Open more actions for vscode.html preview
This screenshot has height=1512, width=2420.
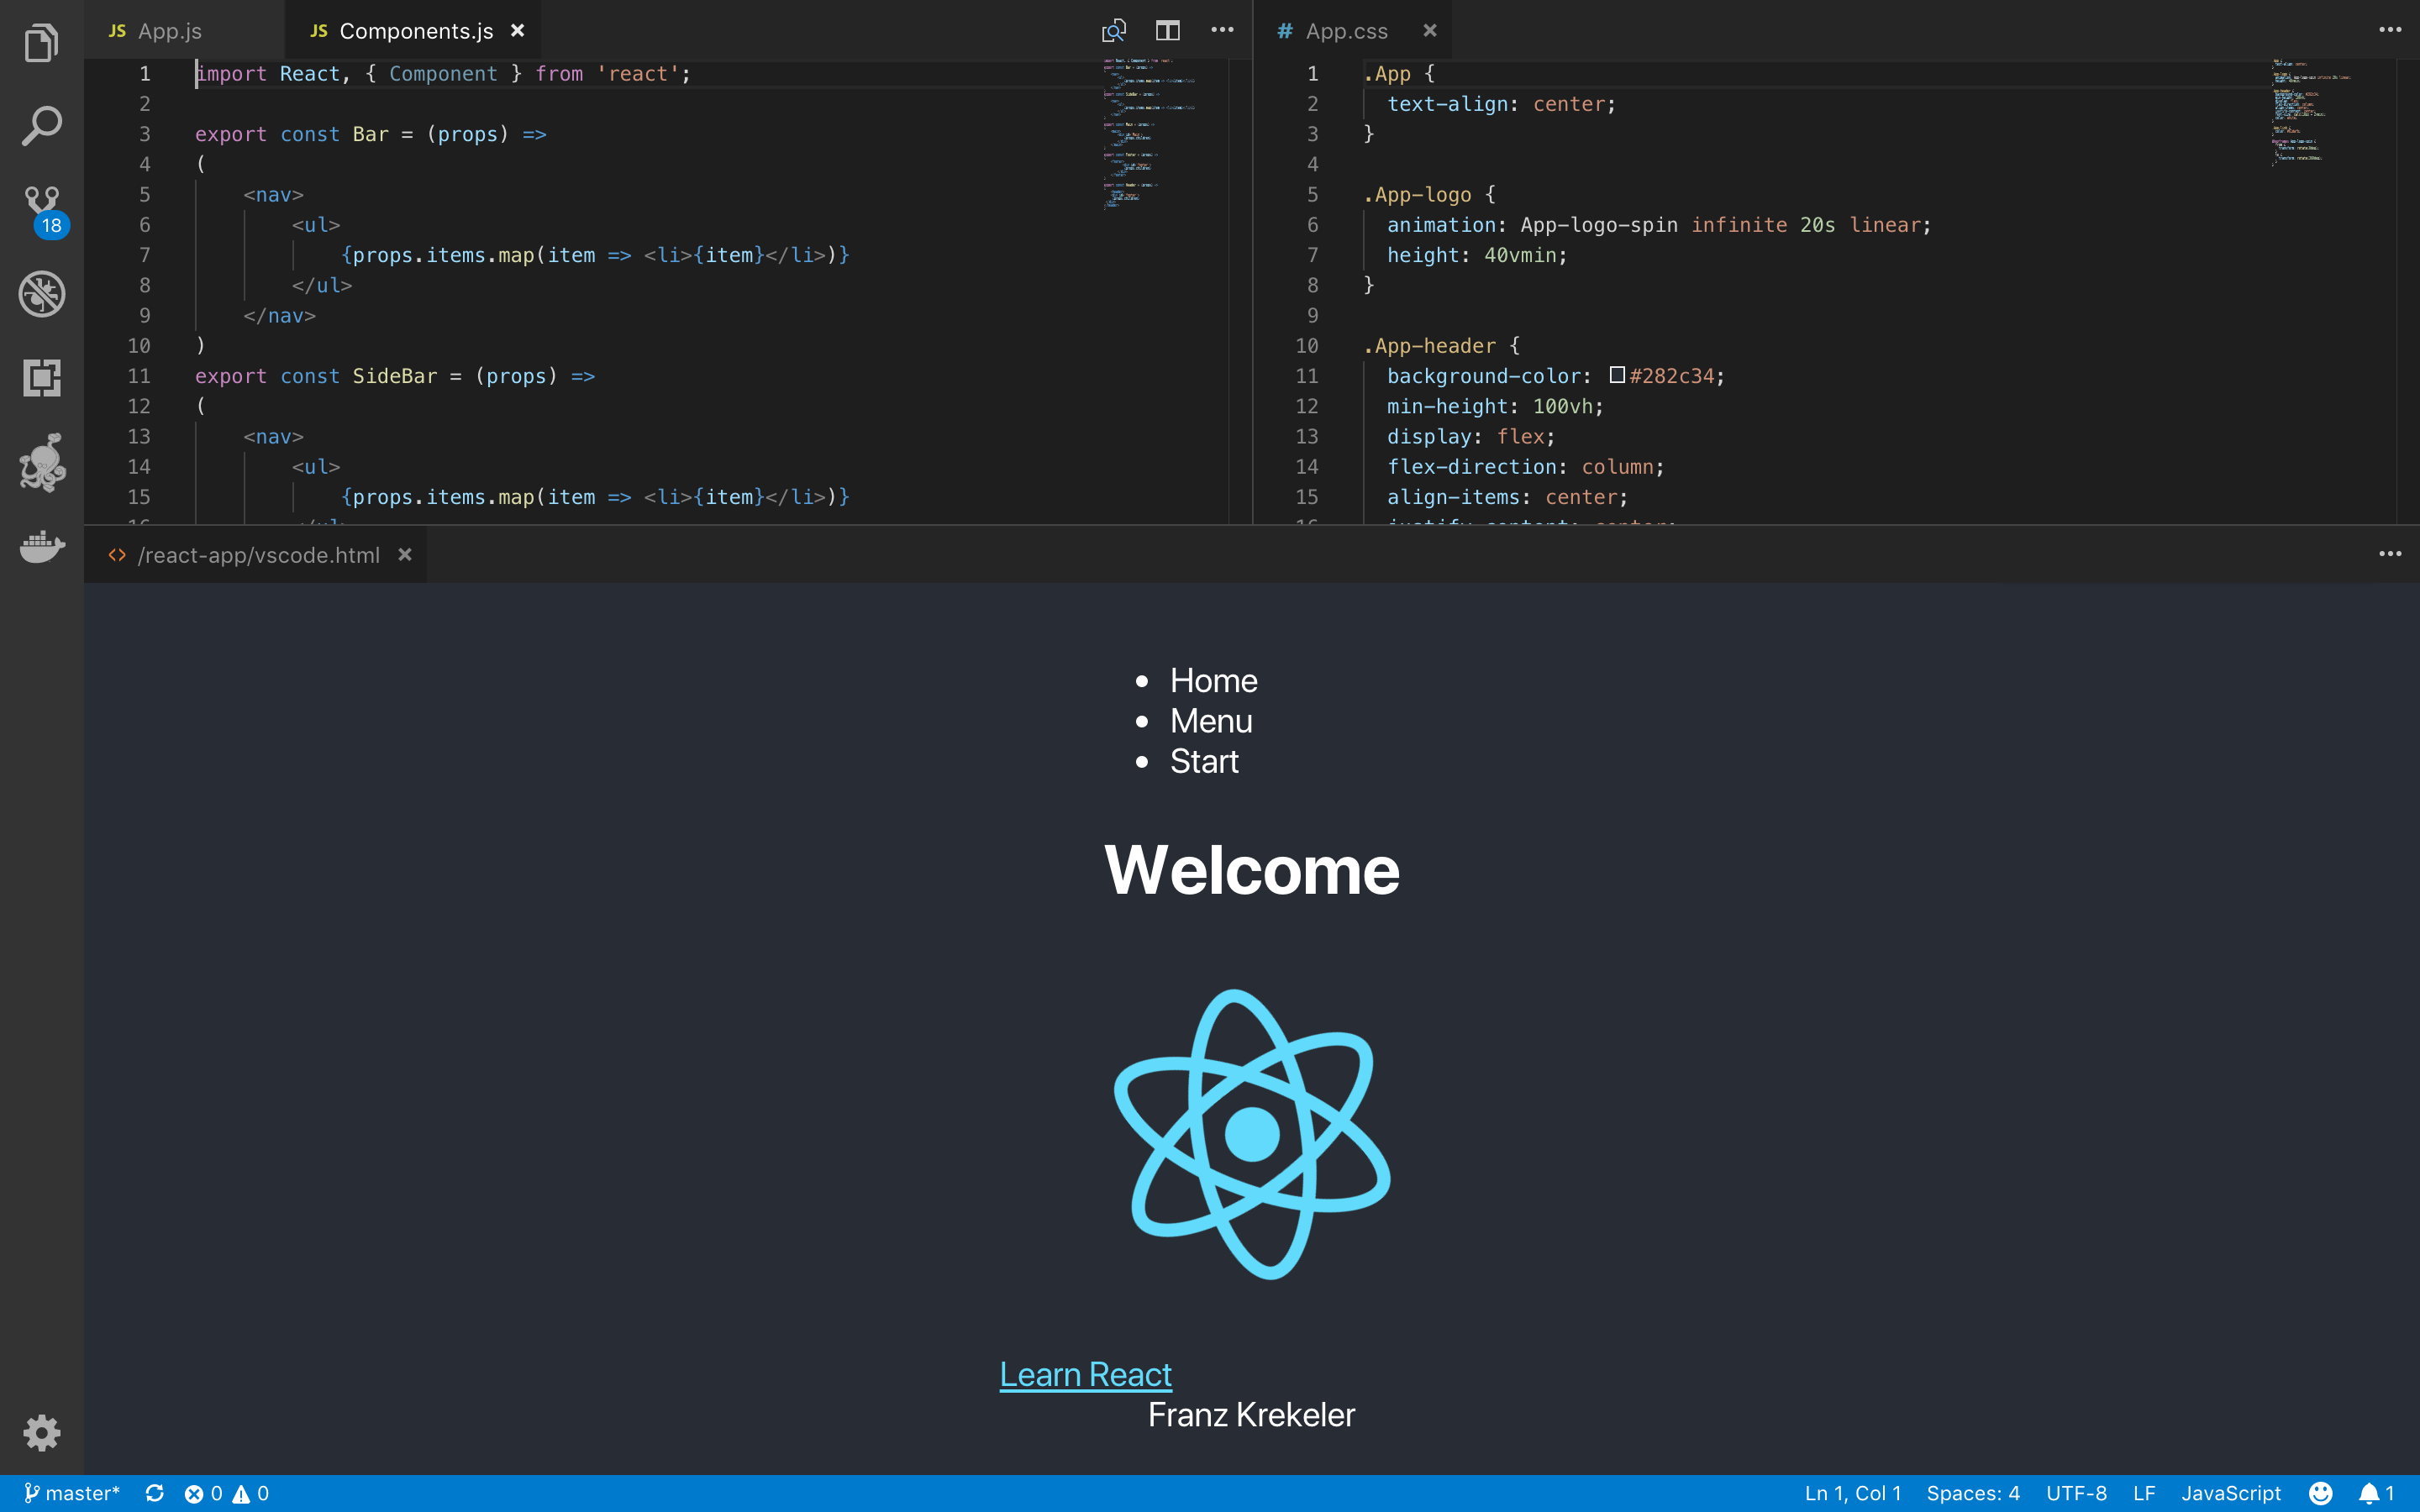point(2389,554)
